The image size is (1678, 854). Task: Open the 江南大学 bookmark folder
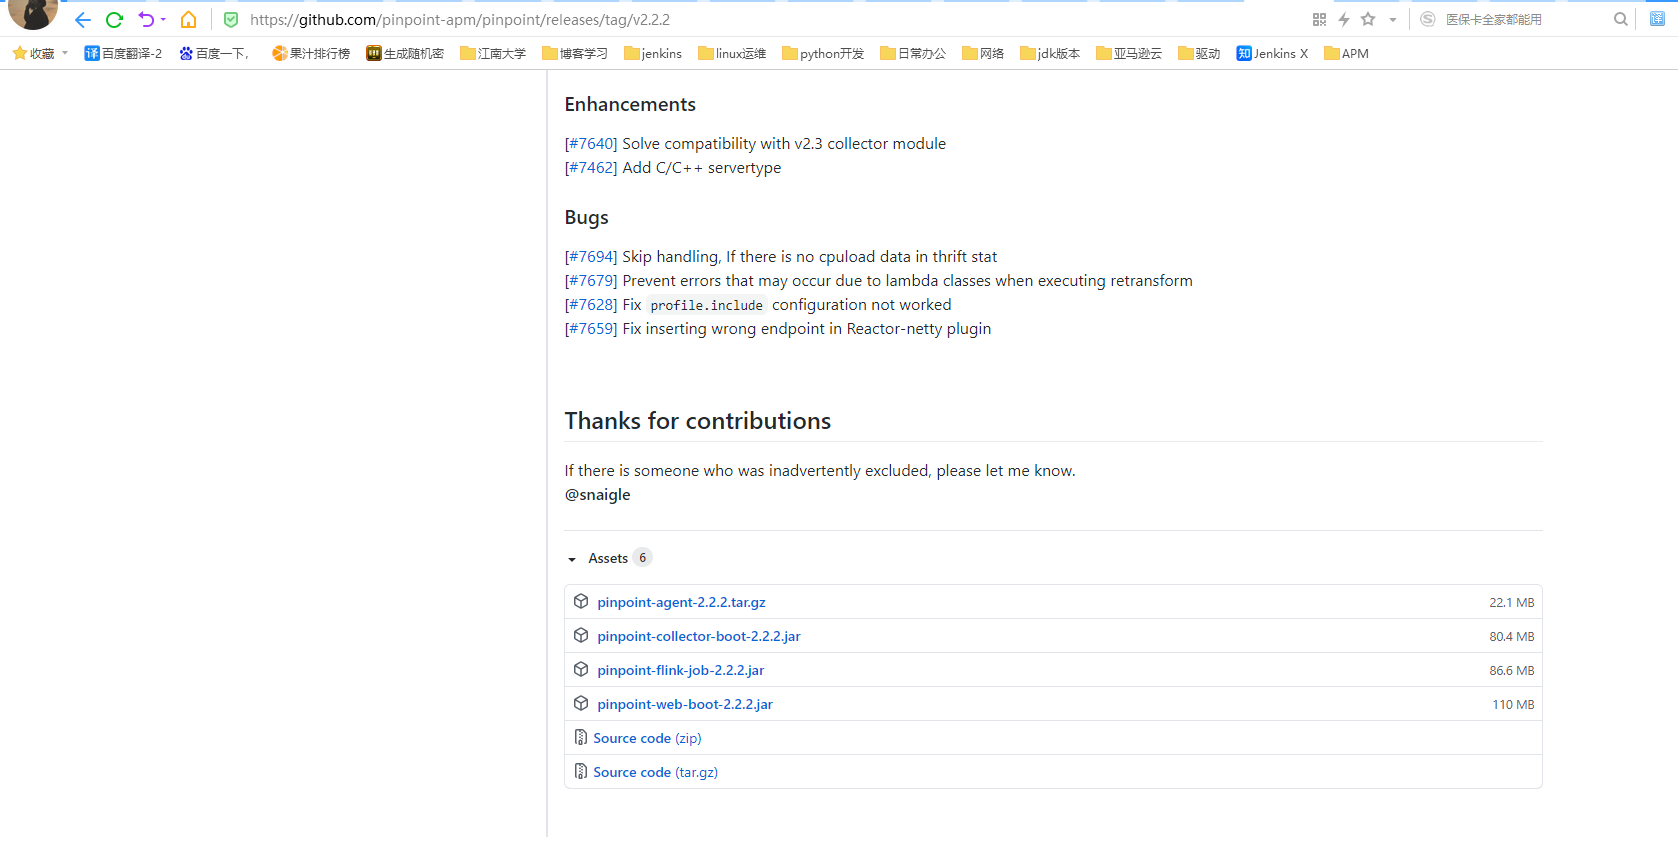[x=493, y=54]
